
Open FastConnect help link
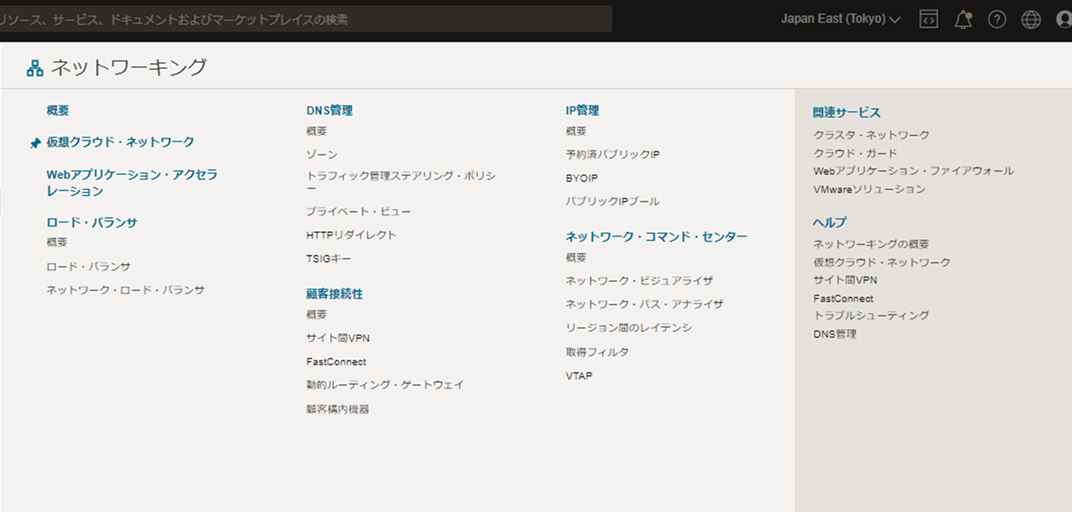(x=843, y=299)
